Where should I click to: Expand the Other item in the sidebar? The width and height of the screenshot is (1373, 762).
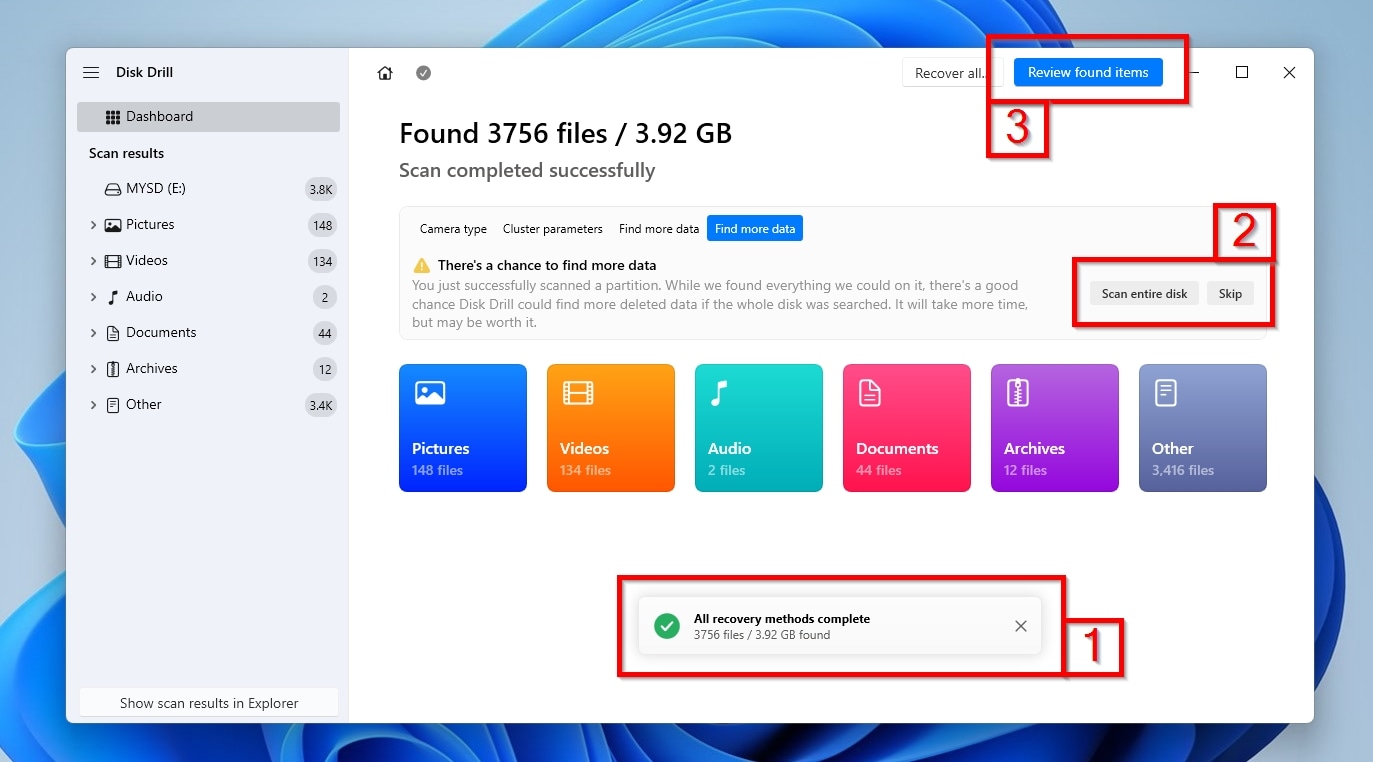click(92, 404)
